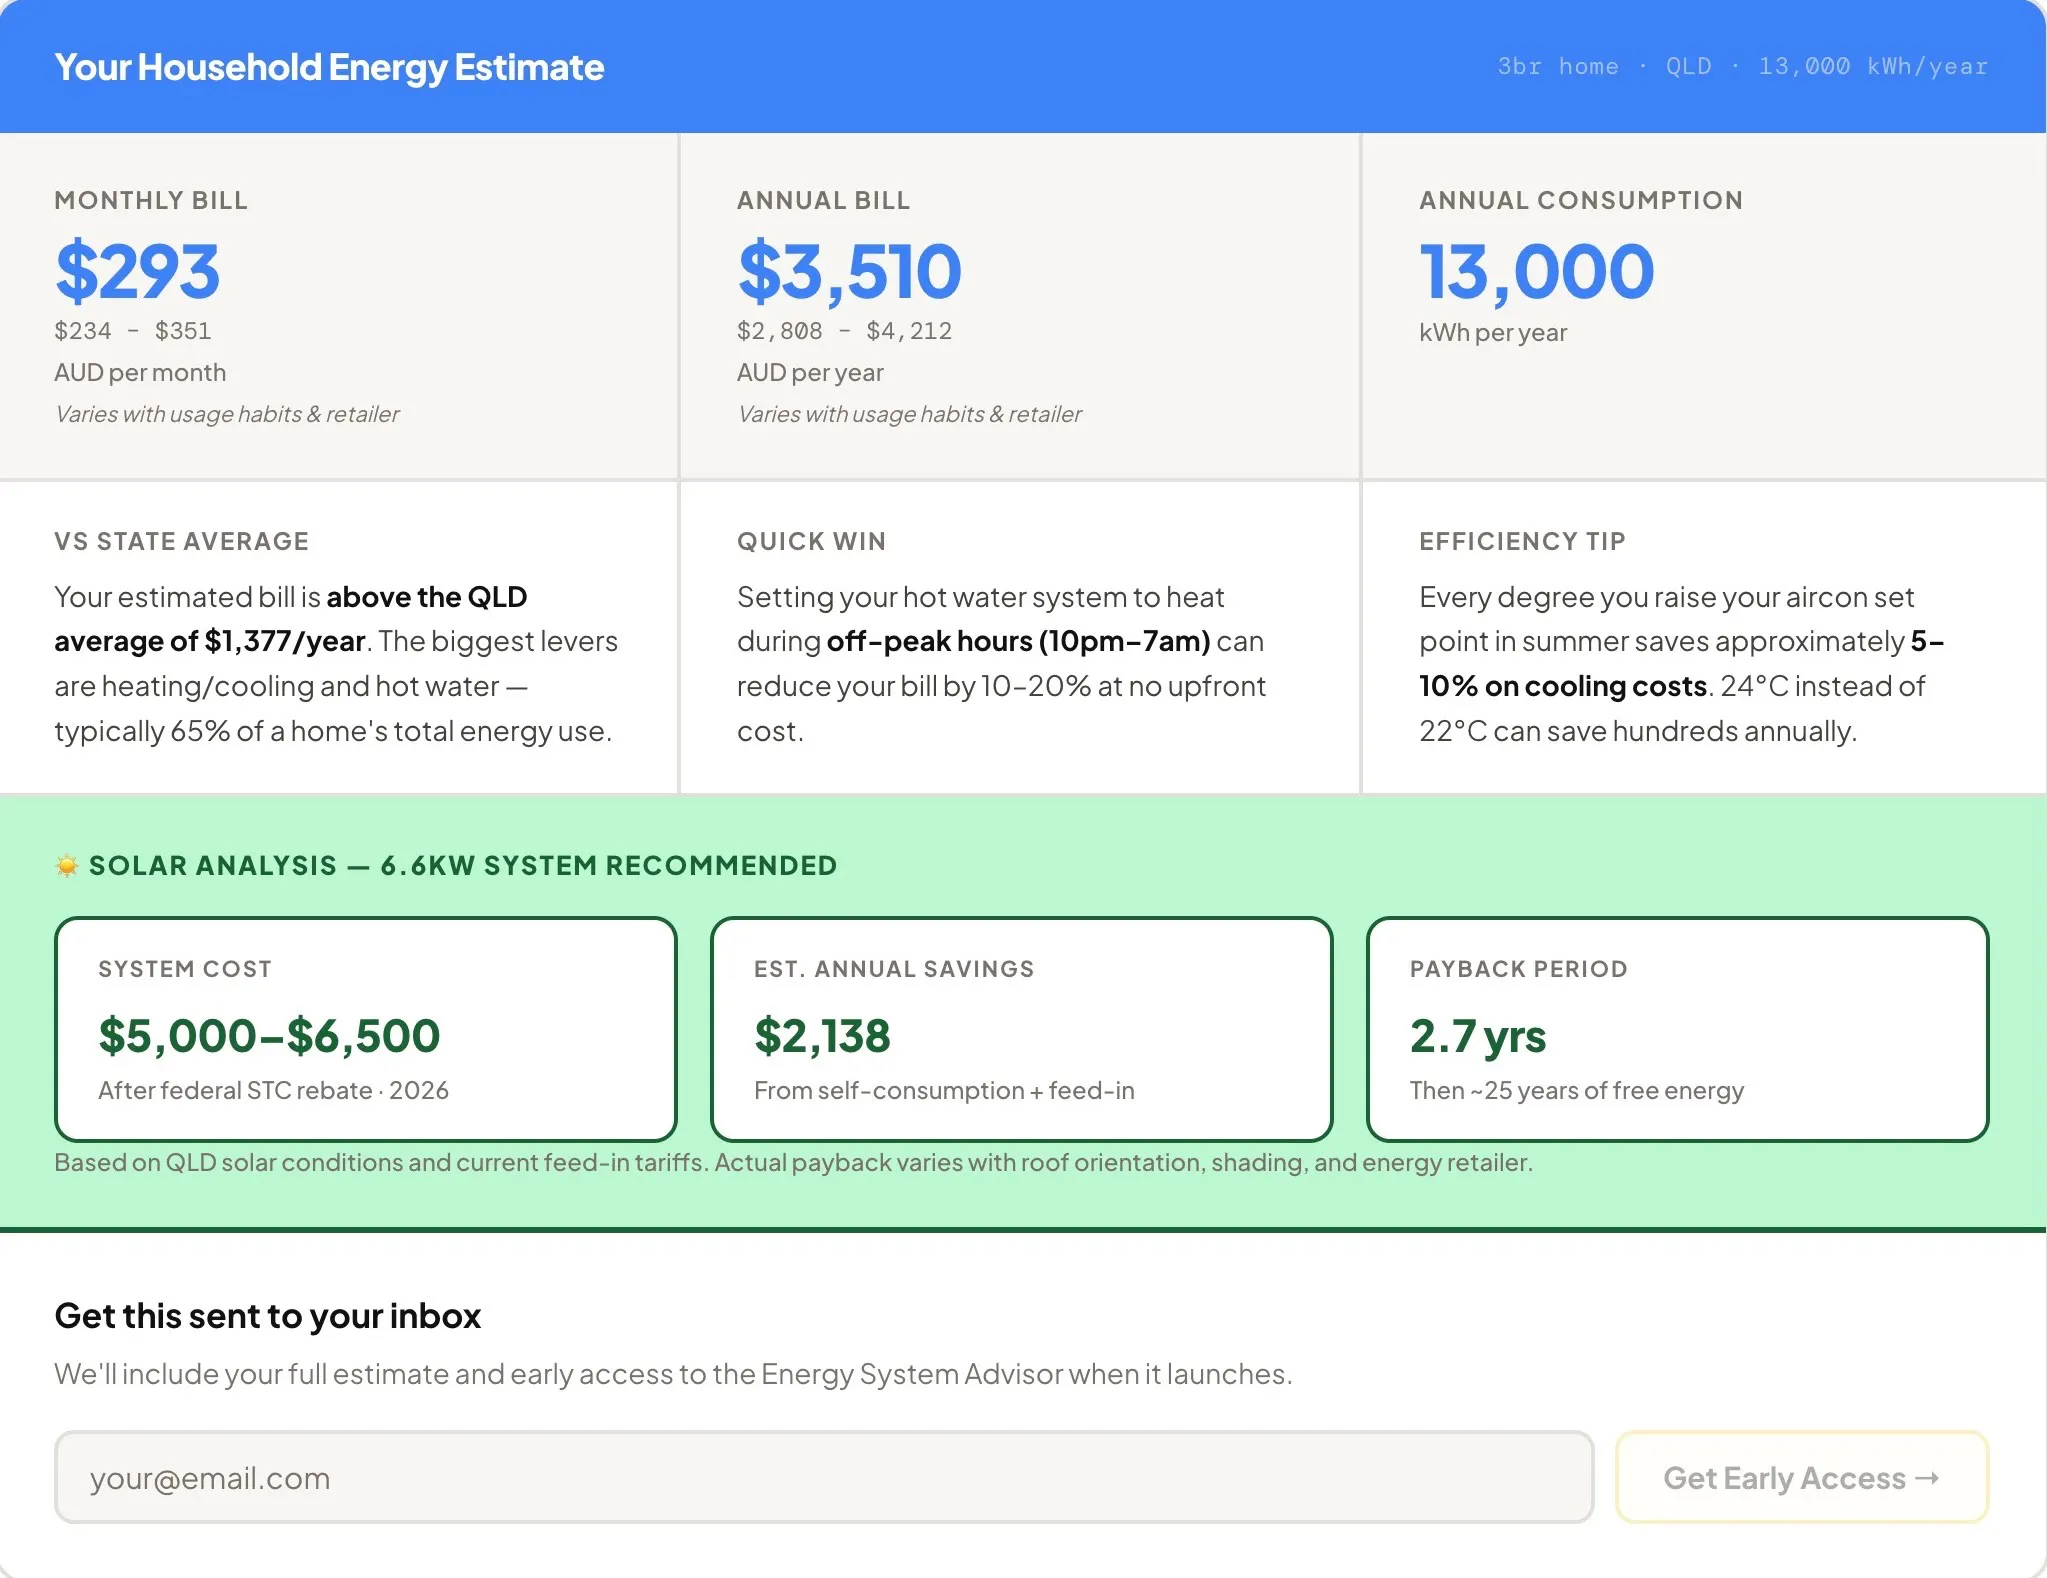Screen dimensions: 2047x1578
Task: Click the 2.7 yrs payback value
Action: click(x=1478, y=1035)
